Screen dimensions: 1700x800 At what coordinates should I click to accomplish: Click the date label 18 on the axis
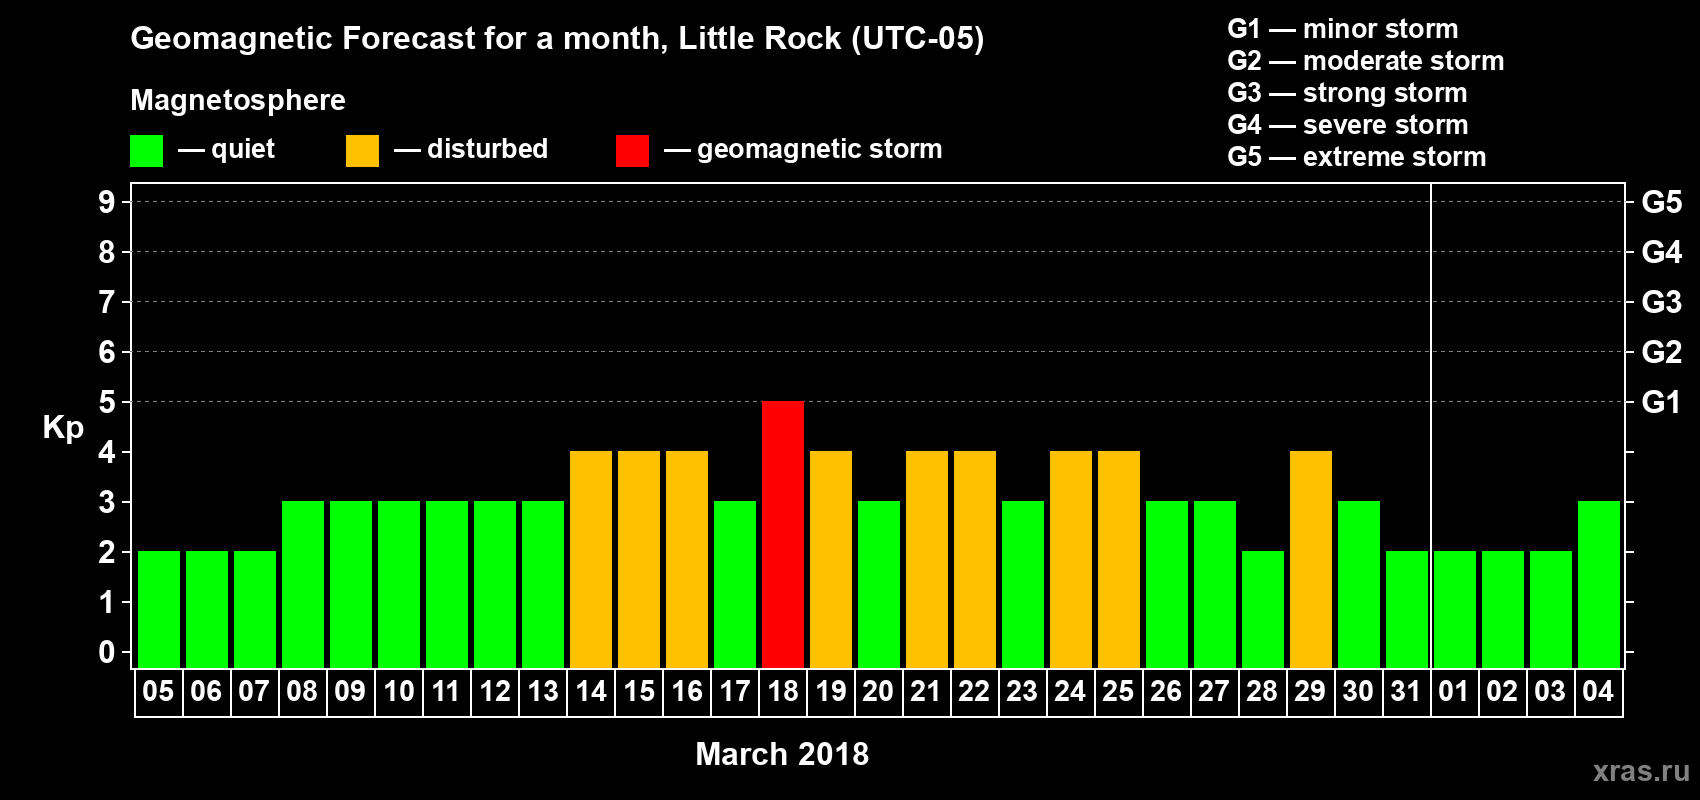click(783, 691)
